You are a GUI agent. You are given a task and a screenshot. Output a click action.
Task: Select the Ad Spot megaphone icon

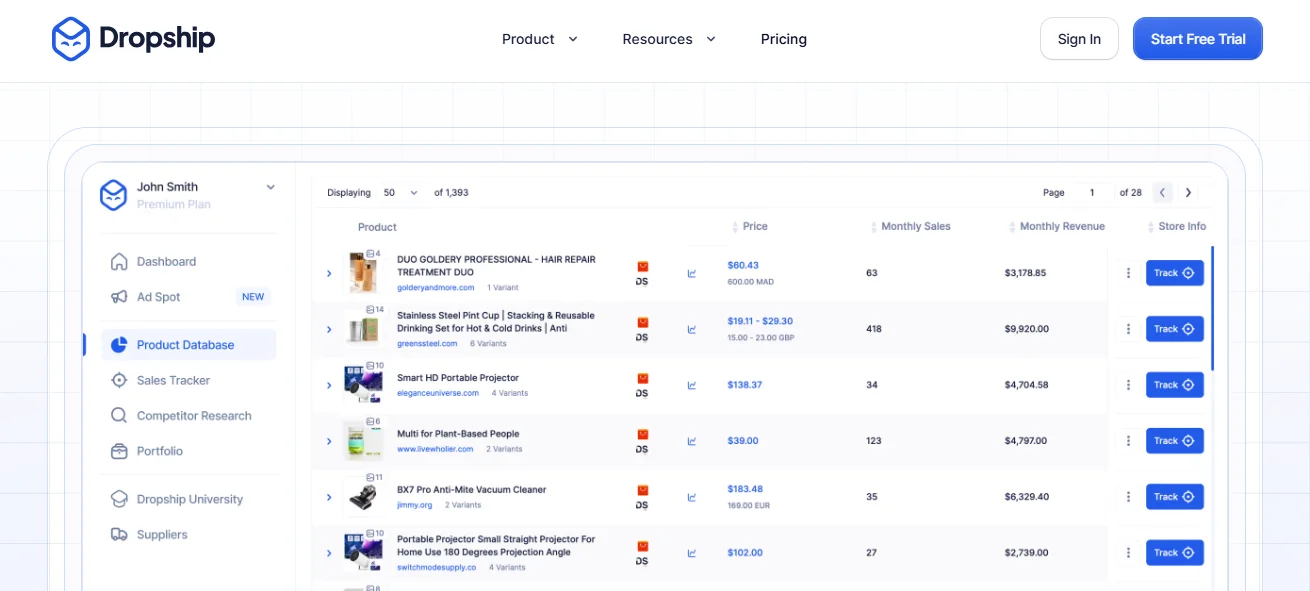[x=119, y=296]
